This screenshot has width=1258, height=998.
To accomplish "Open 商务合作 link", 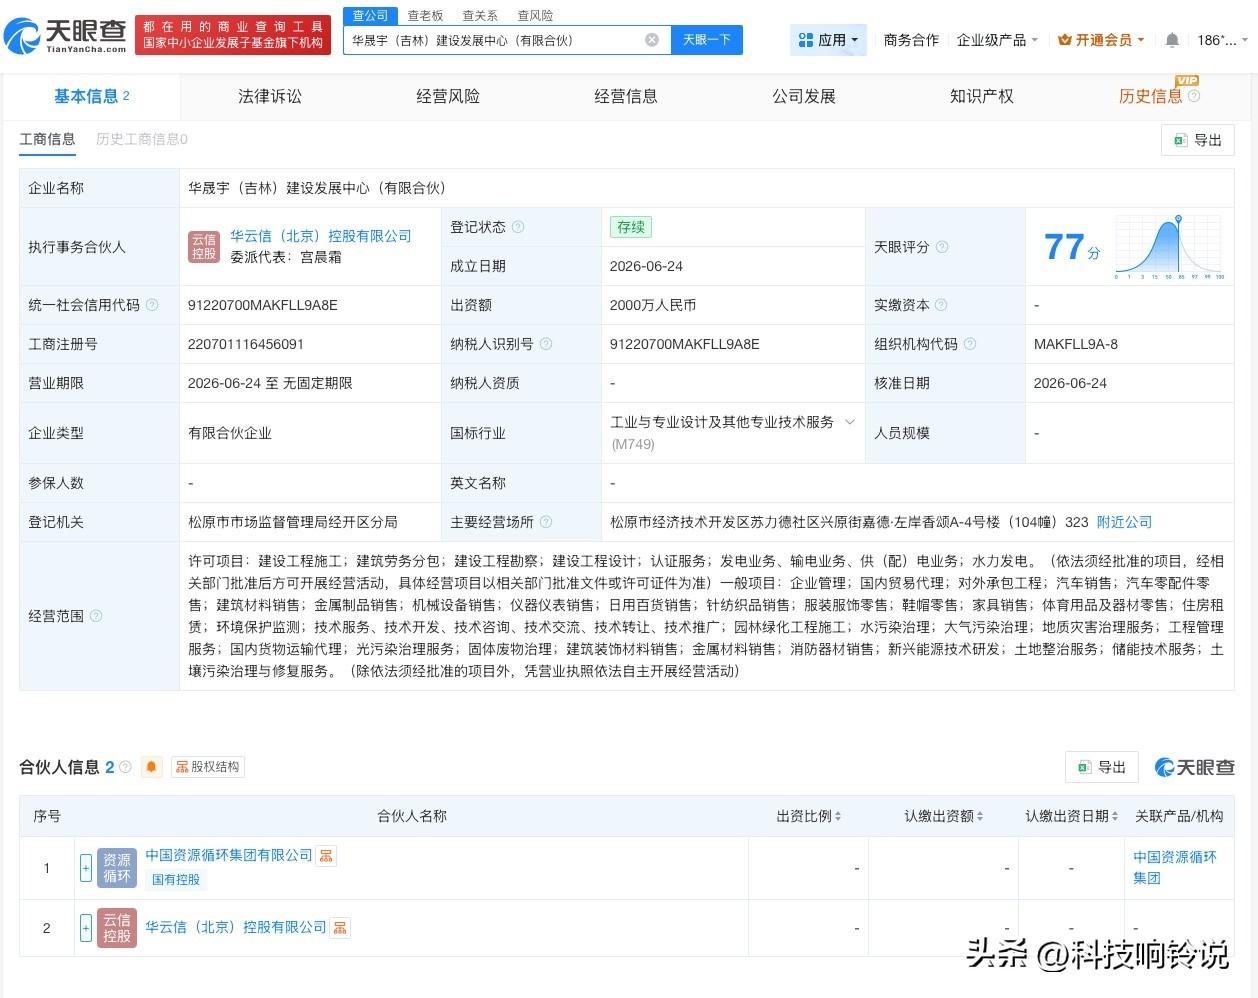I will pos(911,40).
